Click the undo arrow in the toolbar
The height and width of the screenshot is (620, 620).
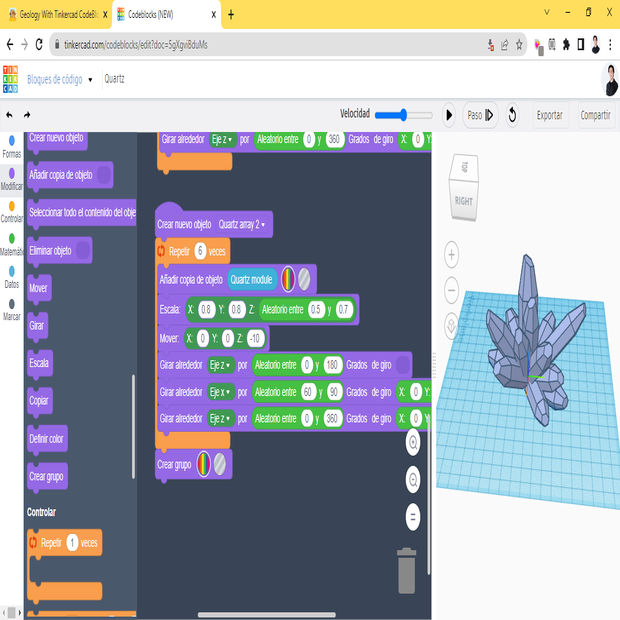coord(11,115)
